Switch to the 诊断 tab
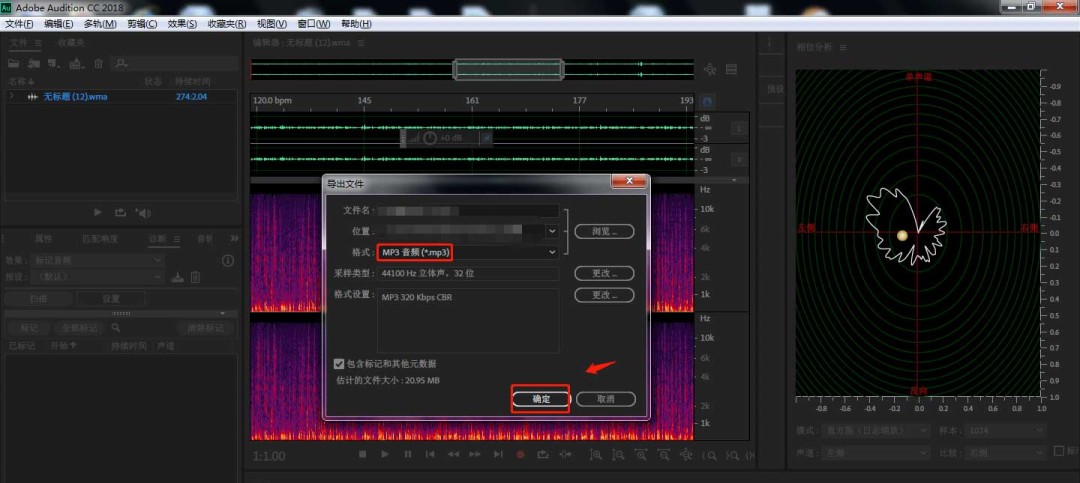The image size is (1080, 483). (157, 239)
